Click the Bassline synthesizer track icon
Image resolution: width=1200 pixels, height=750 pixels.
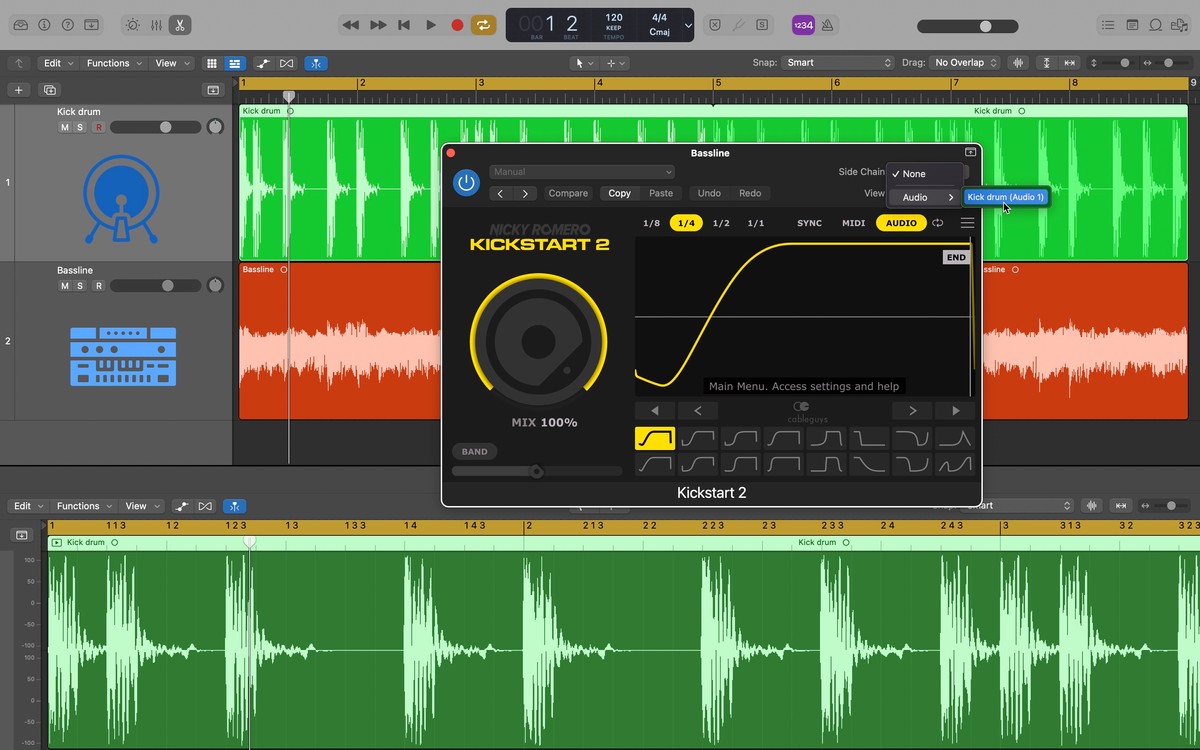pos(123,356)
